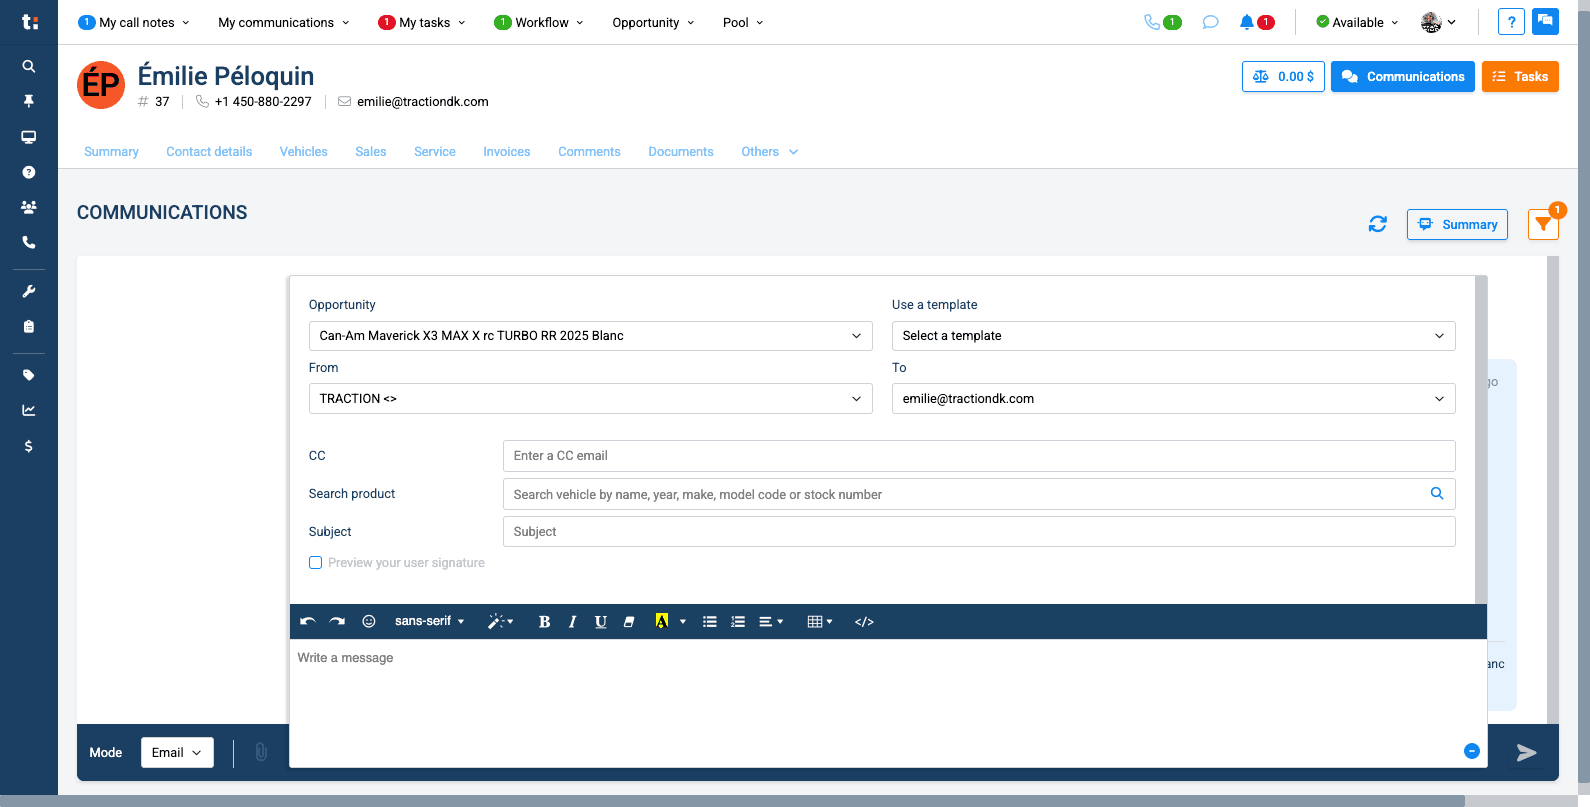Click the blue Communications button
The image size is (1590, 807).
click(x=1402, y=77)
